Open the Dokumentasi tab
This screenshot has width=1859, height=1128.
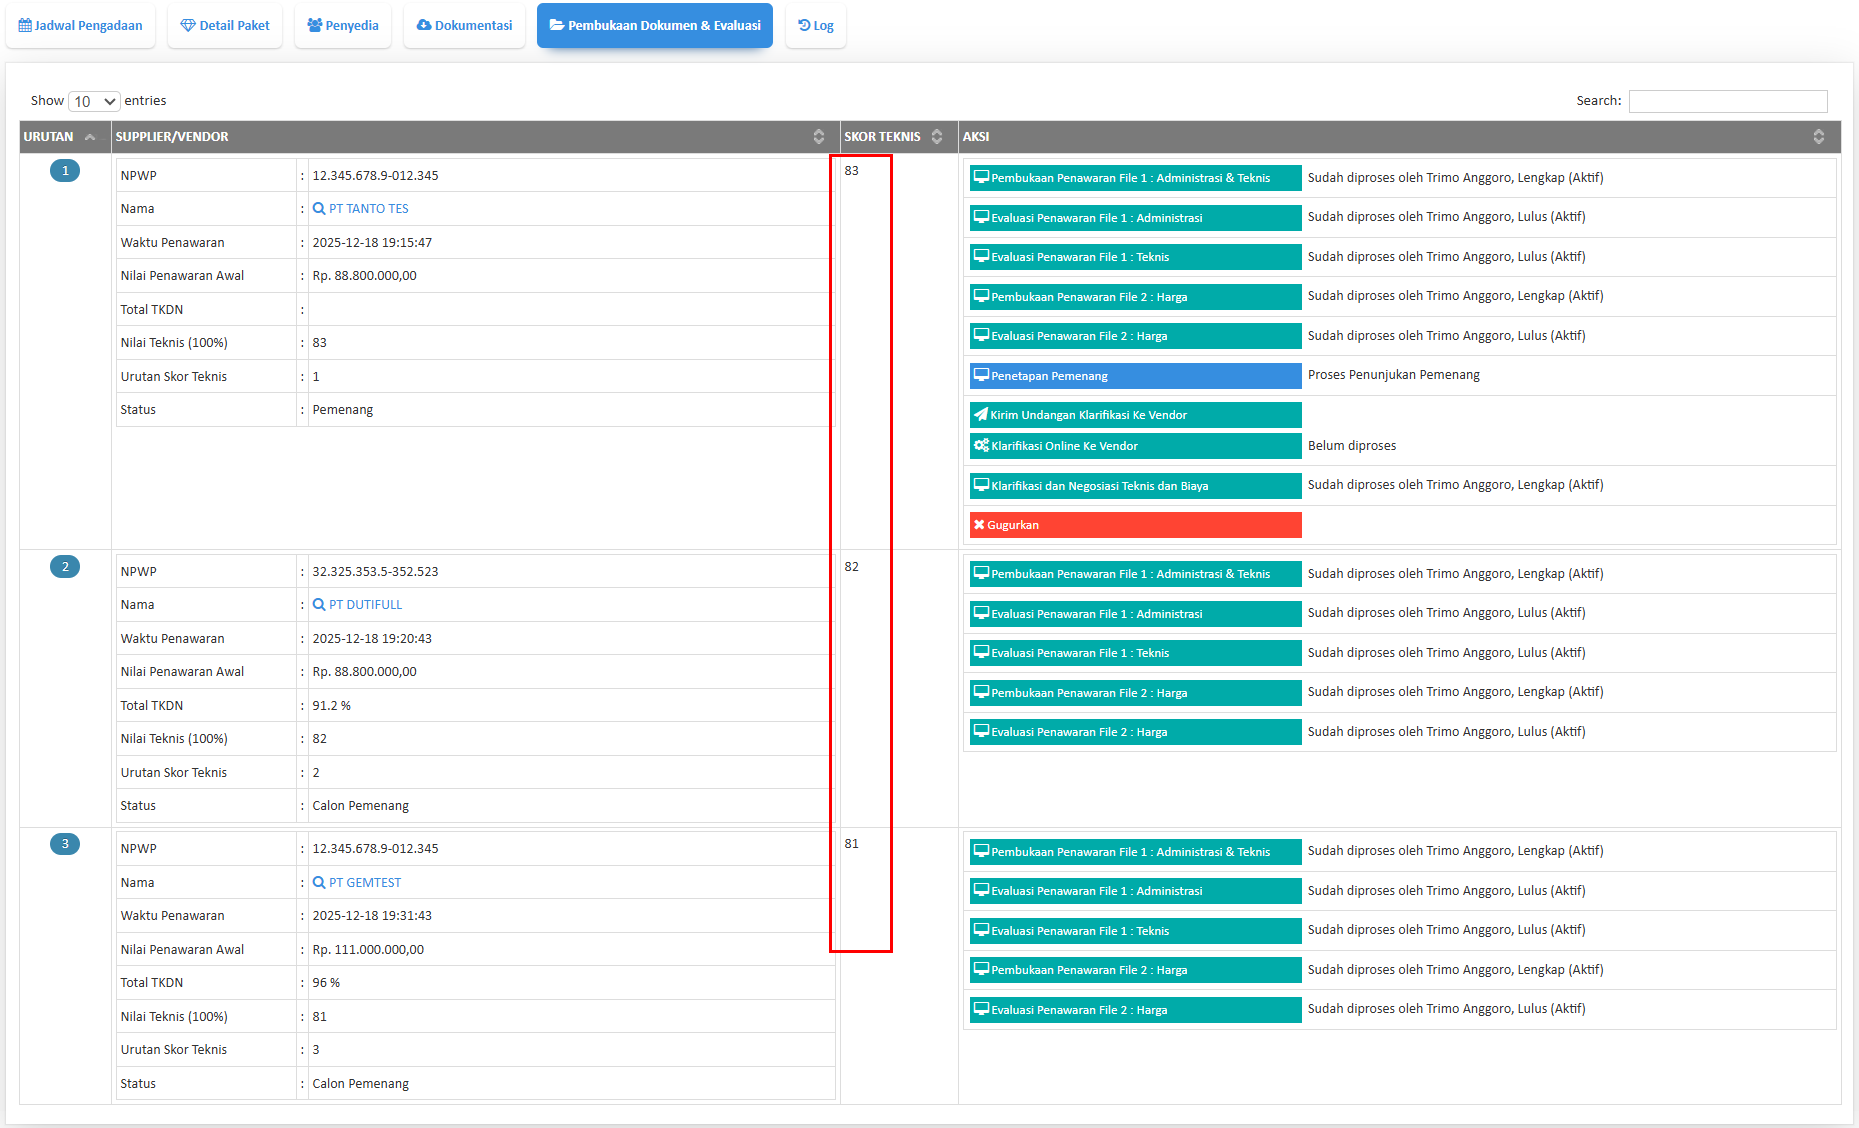tap(464, 26)
